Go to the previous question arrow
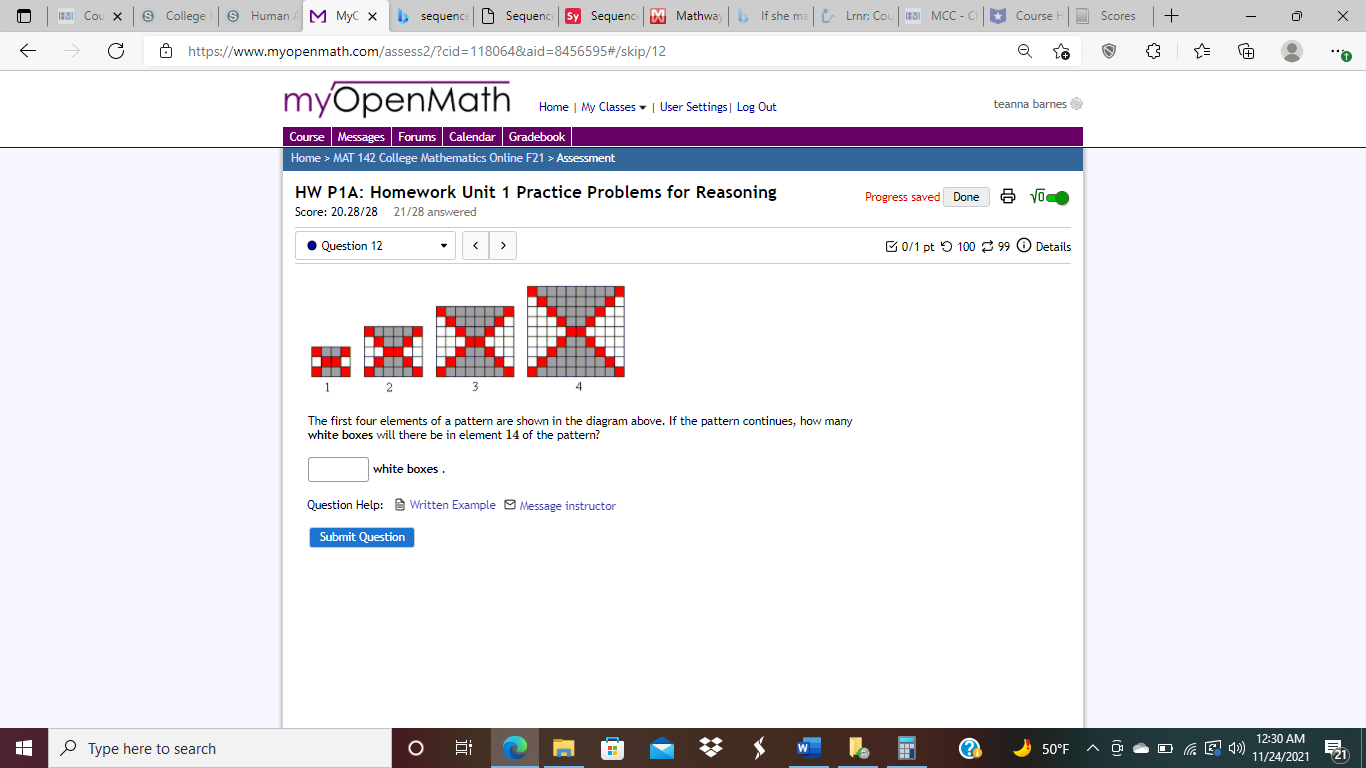The width and height of the screenshot is (1366, 768). 476,246
